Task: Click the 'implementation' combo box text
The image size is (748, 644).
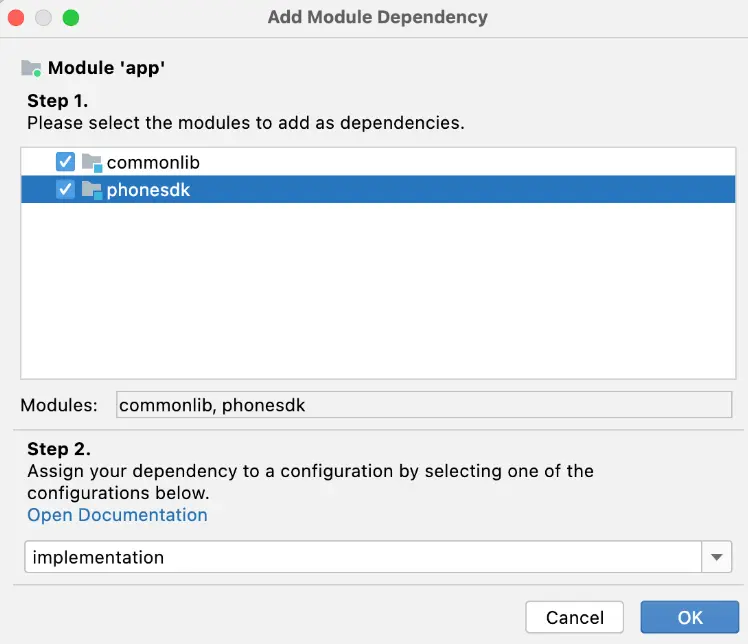Action: pyautogui.click(x=98, y=557)
